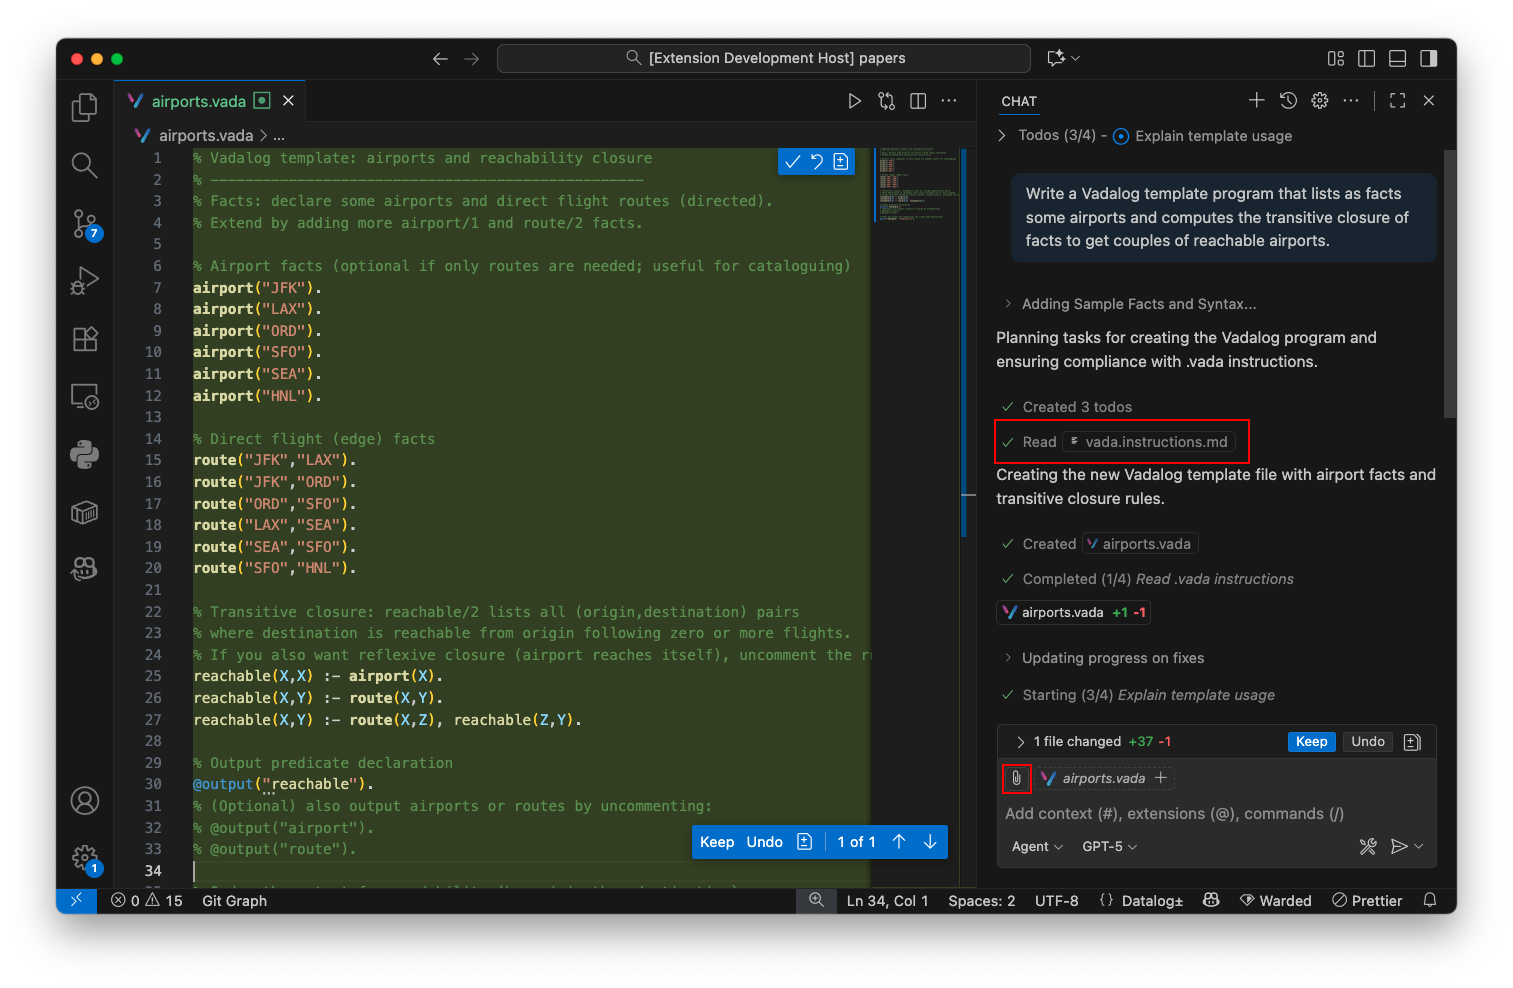The image size is (1513, 988).
Task: Accept inline change with checkmark icon
Action: pos(793,162)
